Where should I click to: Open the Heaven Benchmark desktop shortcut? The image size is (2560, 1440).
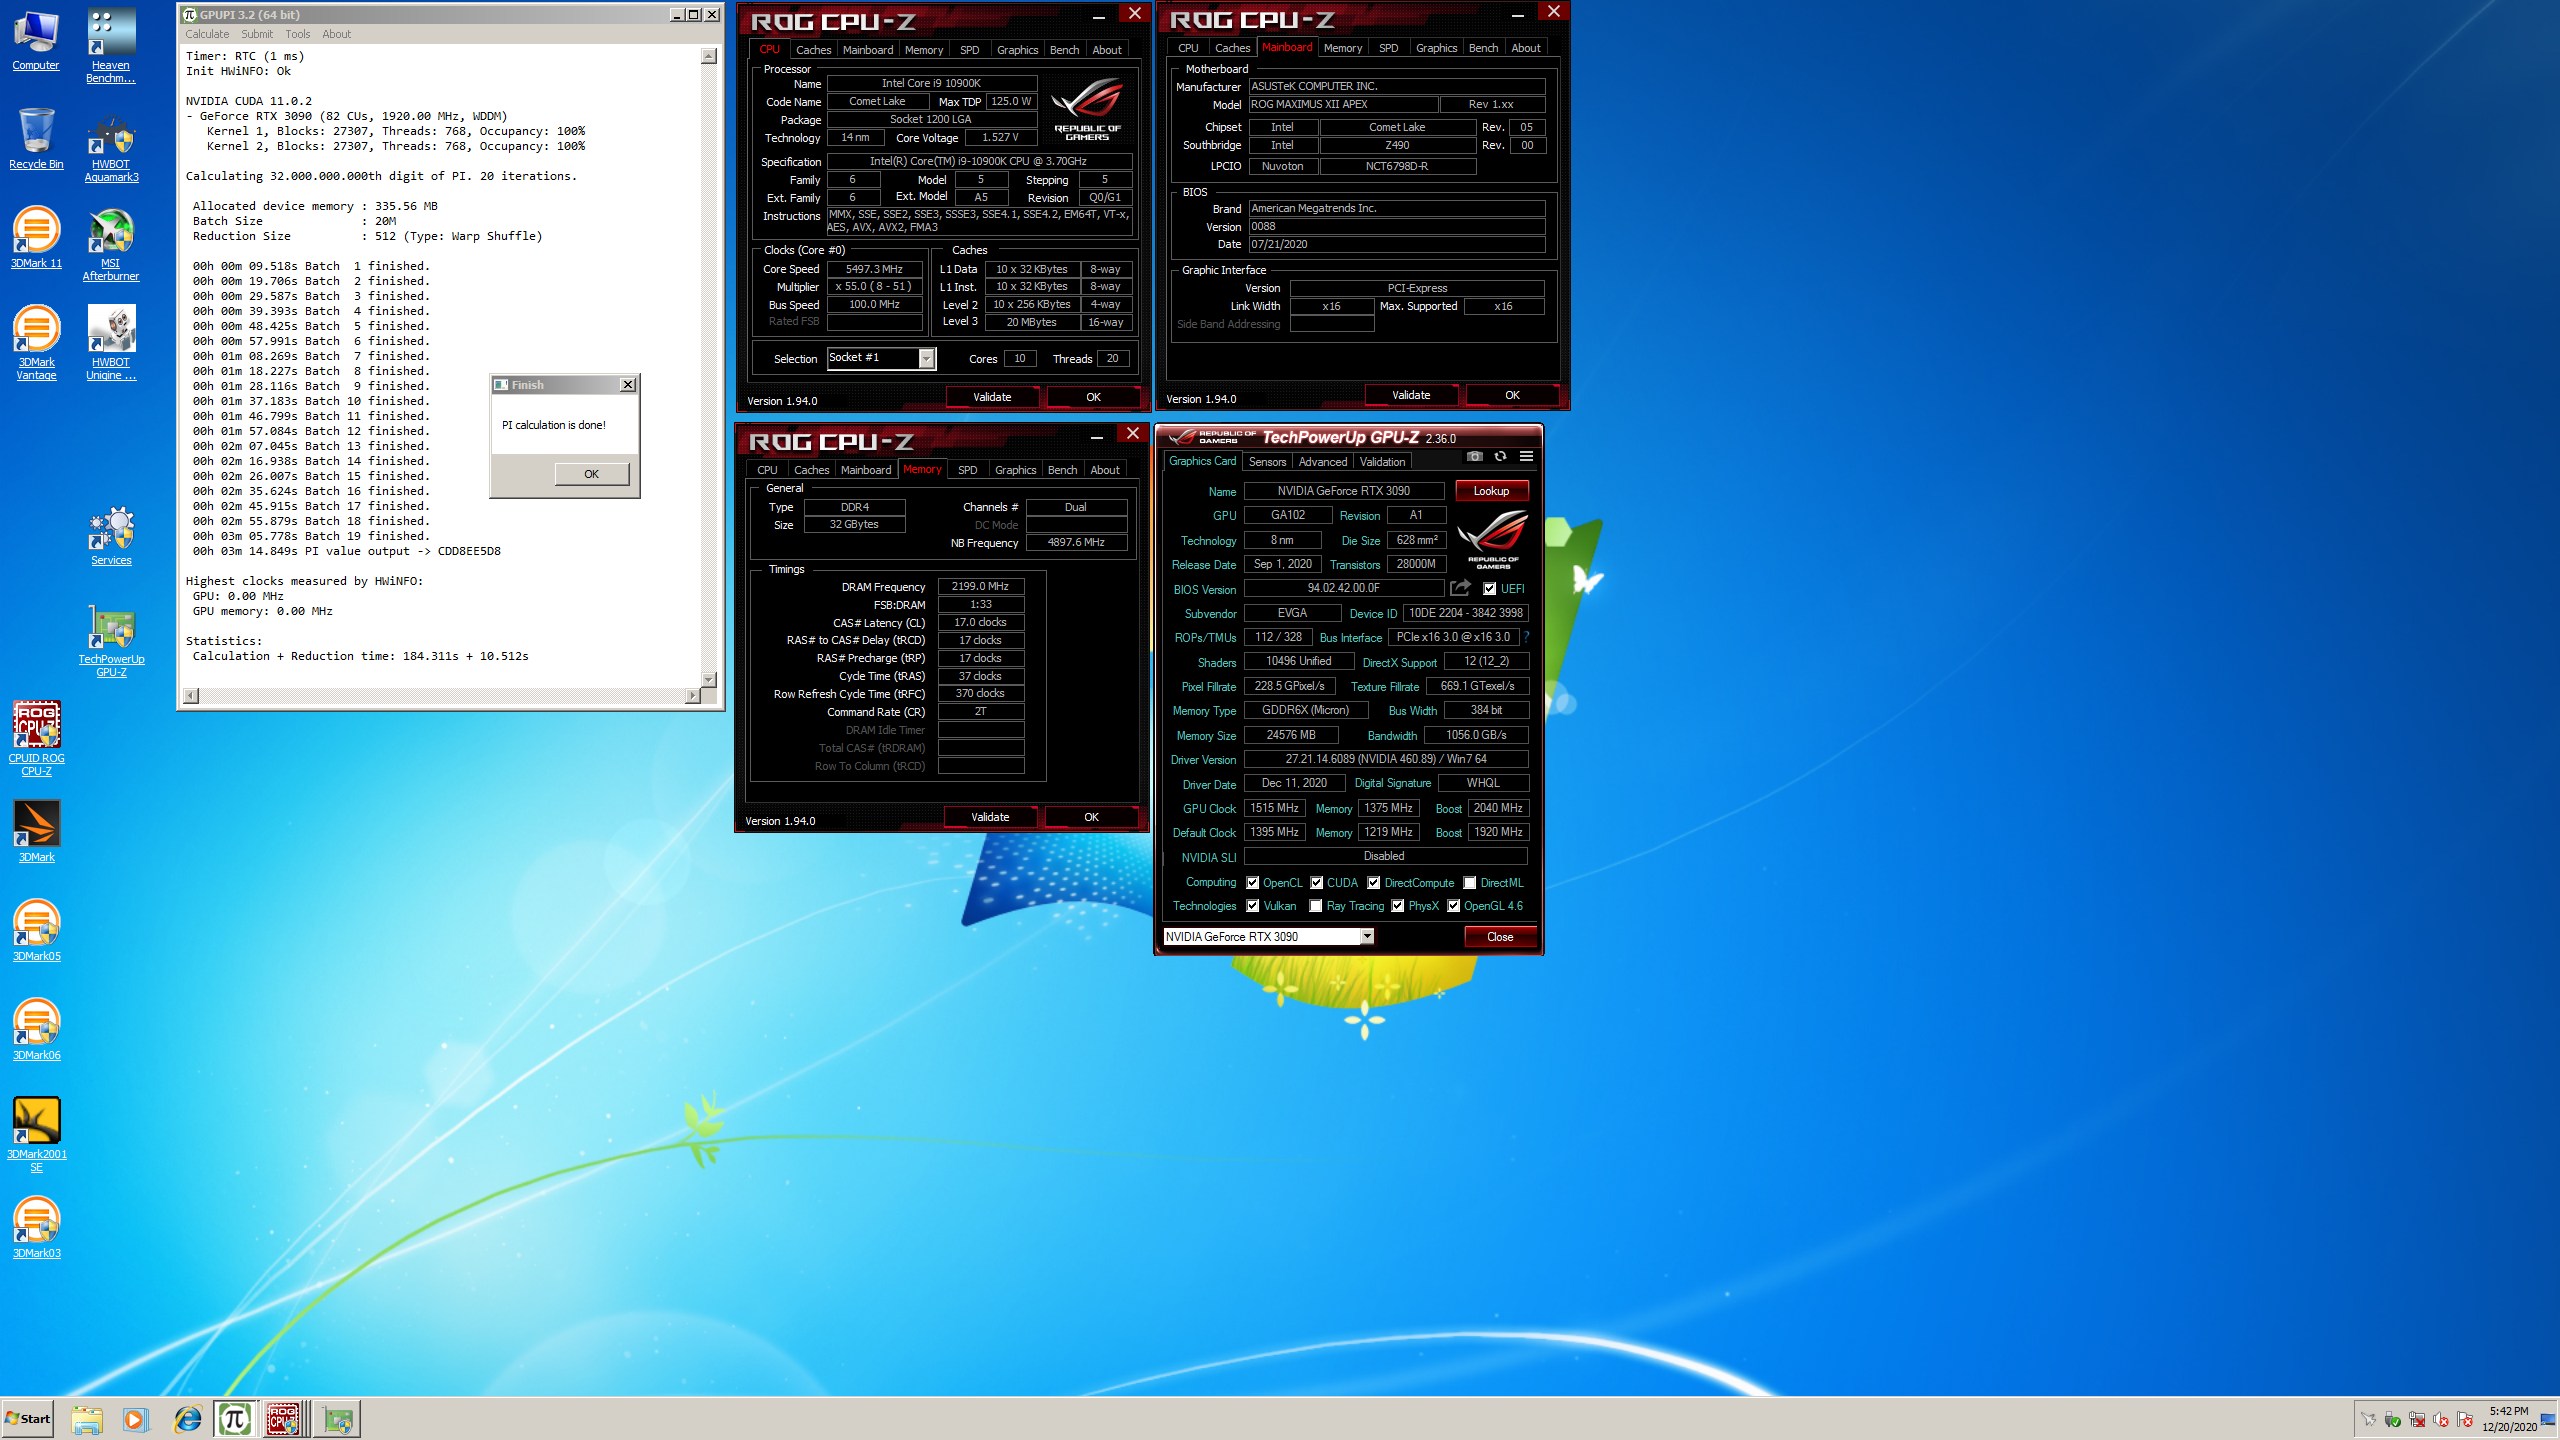click(x=111, y=48)
